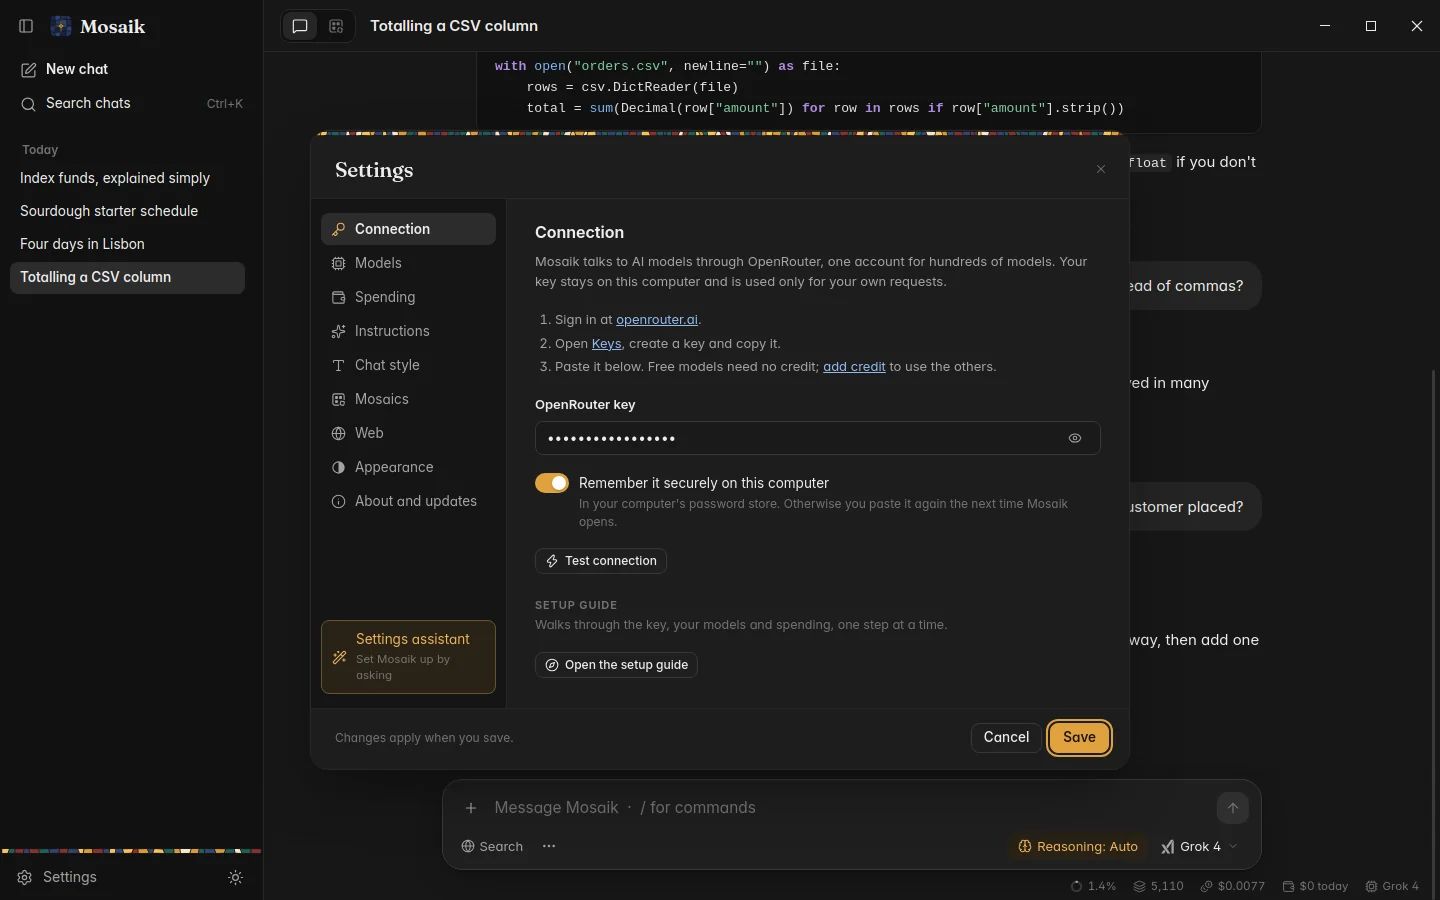Open the Instructions settings tab
Screen dimensions: 1440x900
[408, 331]
